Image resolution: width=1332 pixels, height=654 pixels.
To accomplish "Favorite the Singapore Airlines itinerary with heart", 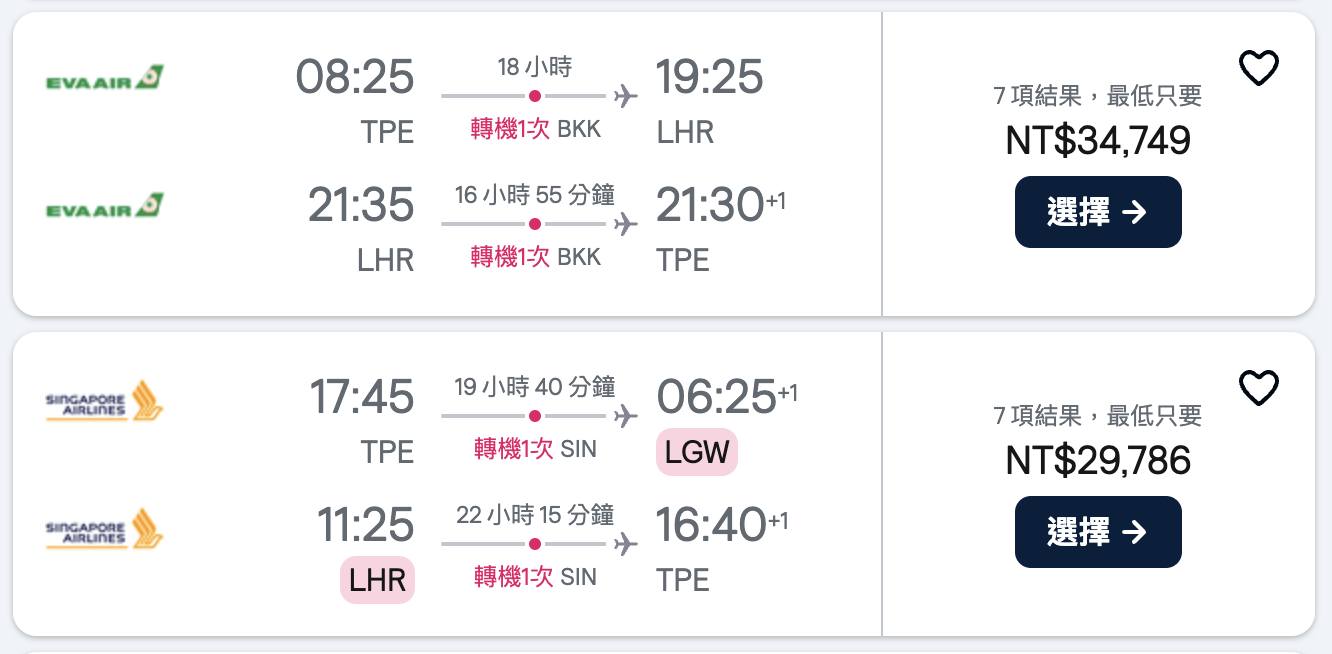I will point(1258,388).
